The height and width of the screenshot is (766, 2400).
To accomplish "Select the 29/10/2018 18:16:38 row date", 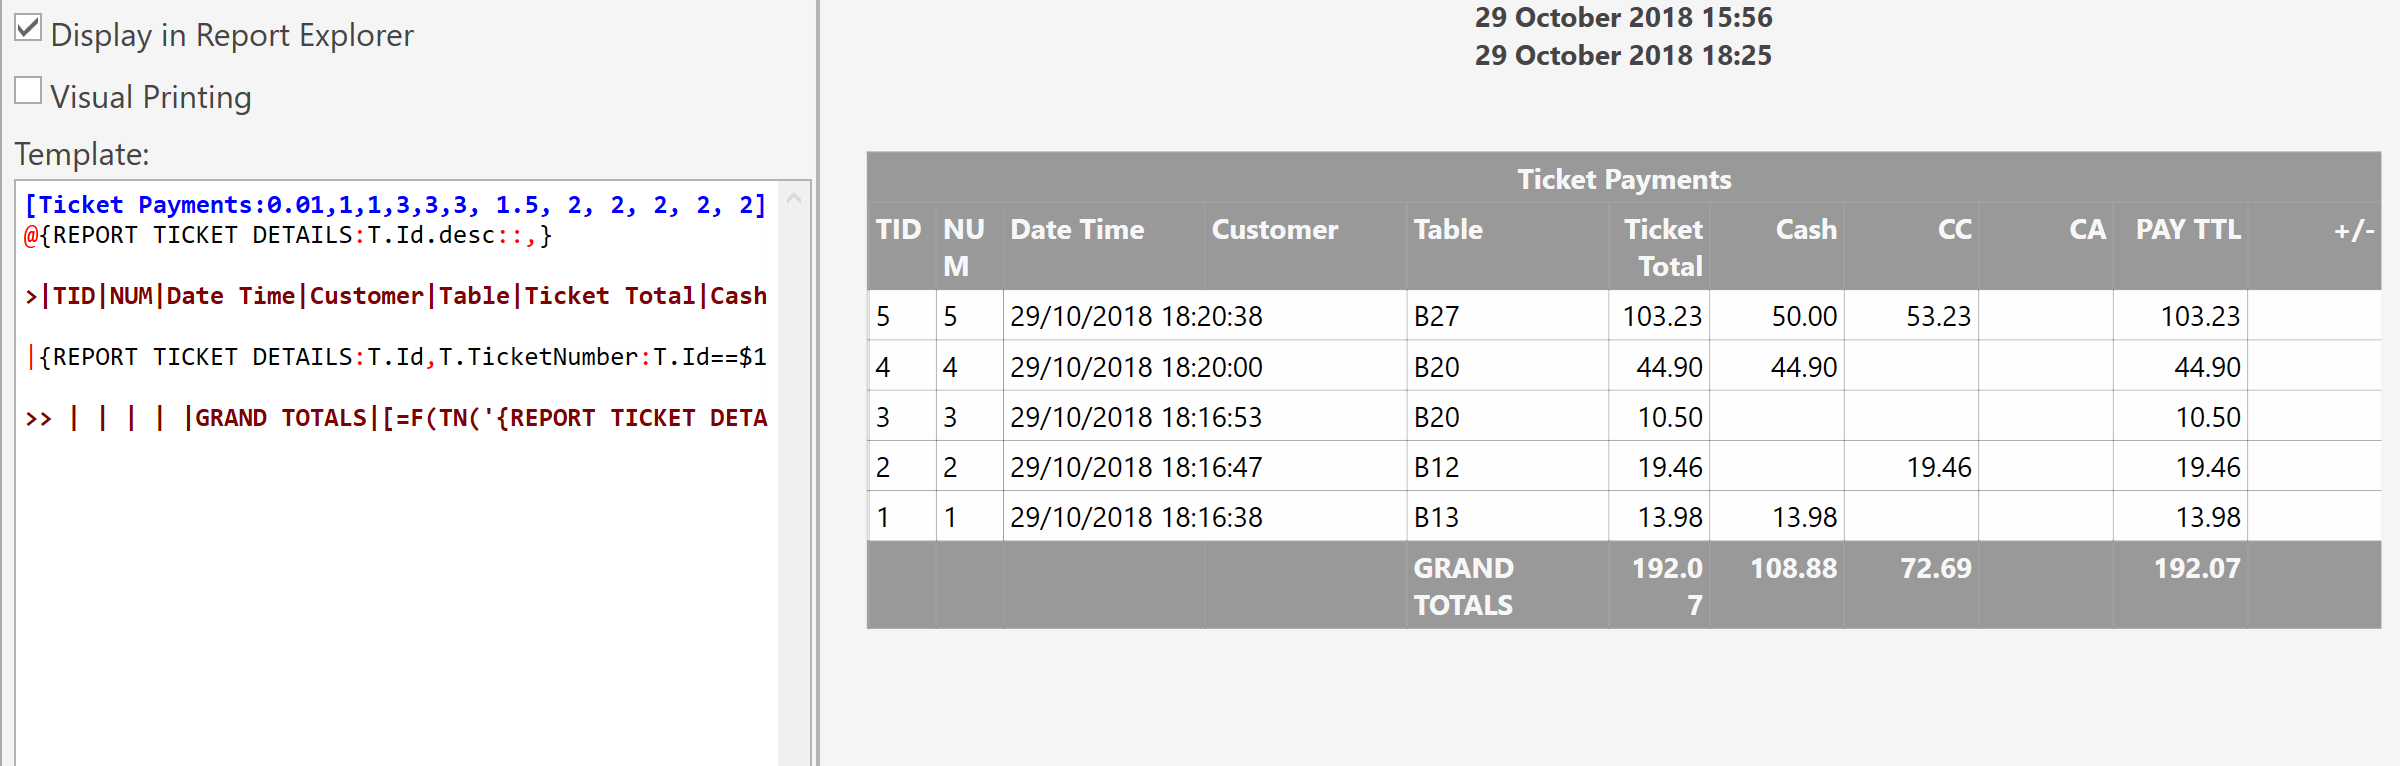I will pos(1136,517).
